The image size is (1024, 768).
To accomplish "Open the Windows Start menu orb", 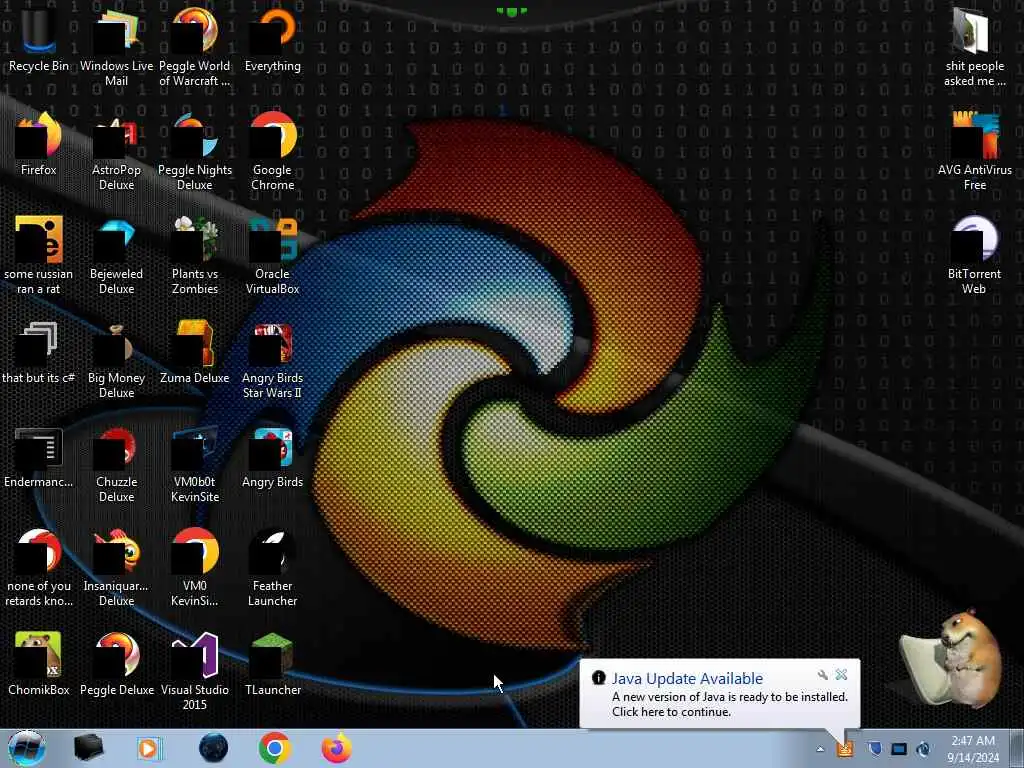I will coord(26,748).
